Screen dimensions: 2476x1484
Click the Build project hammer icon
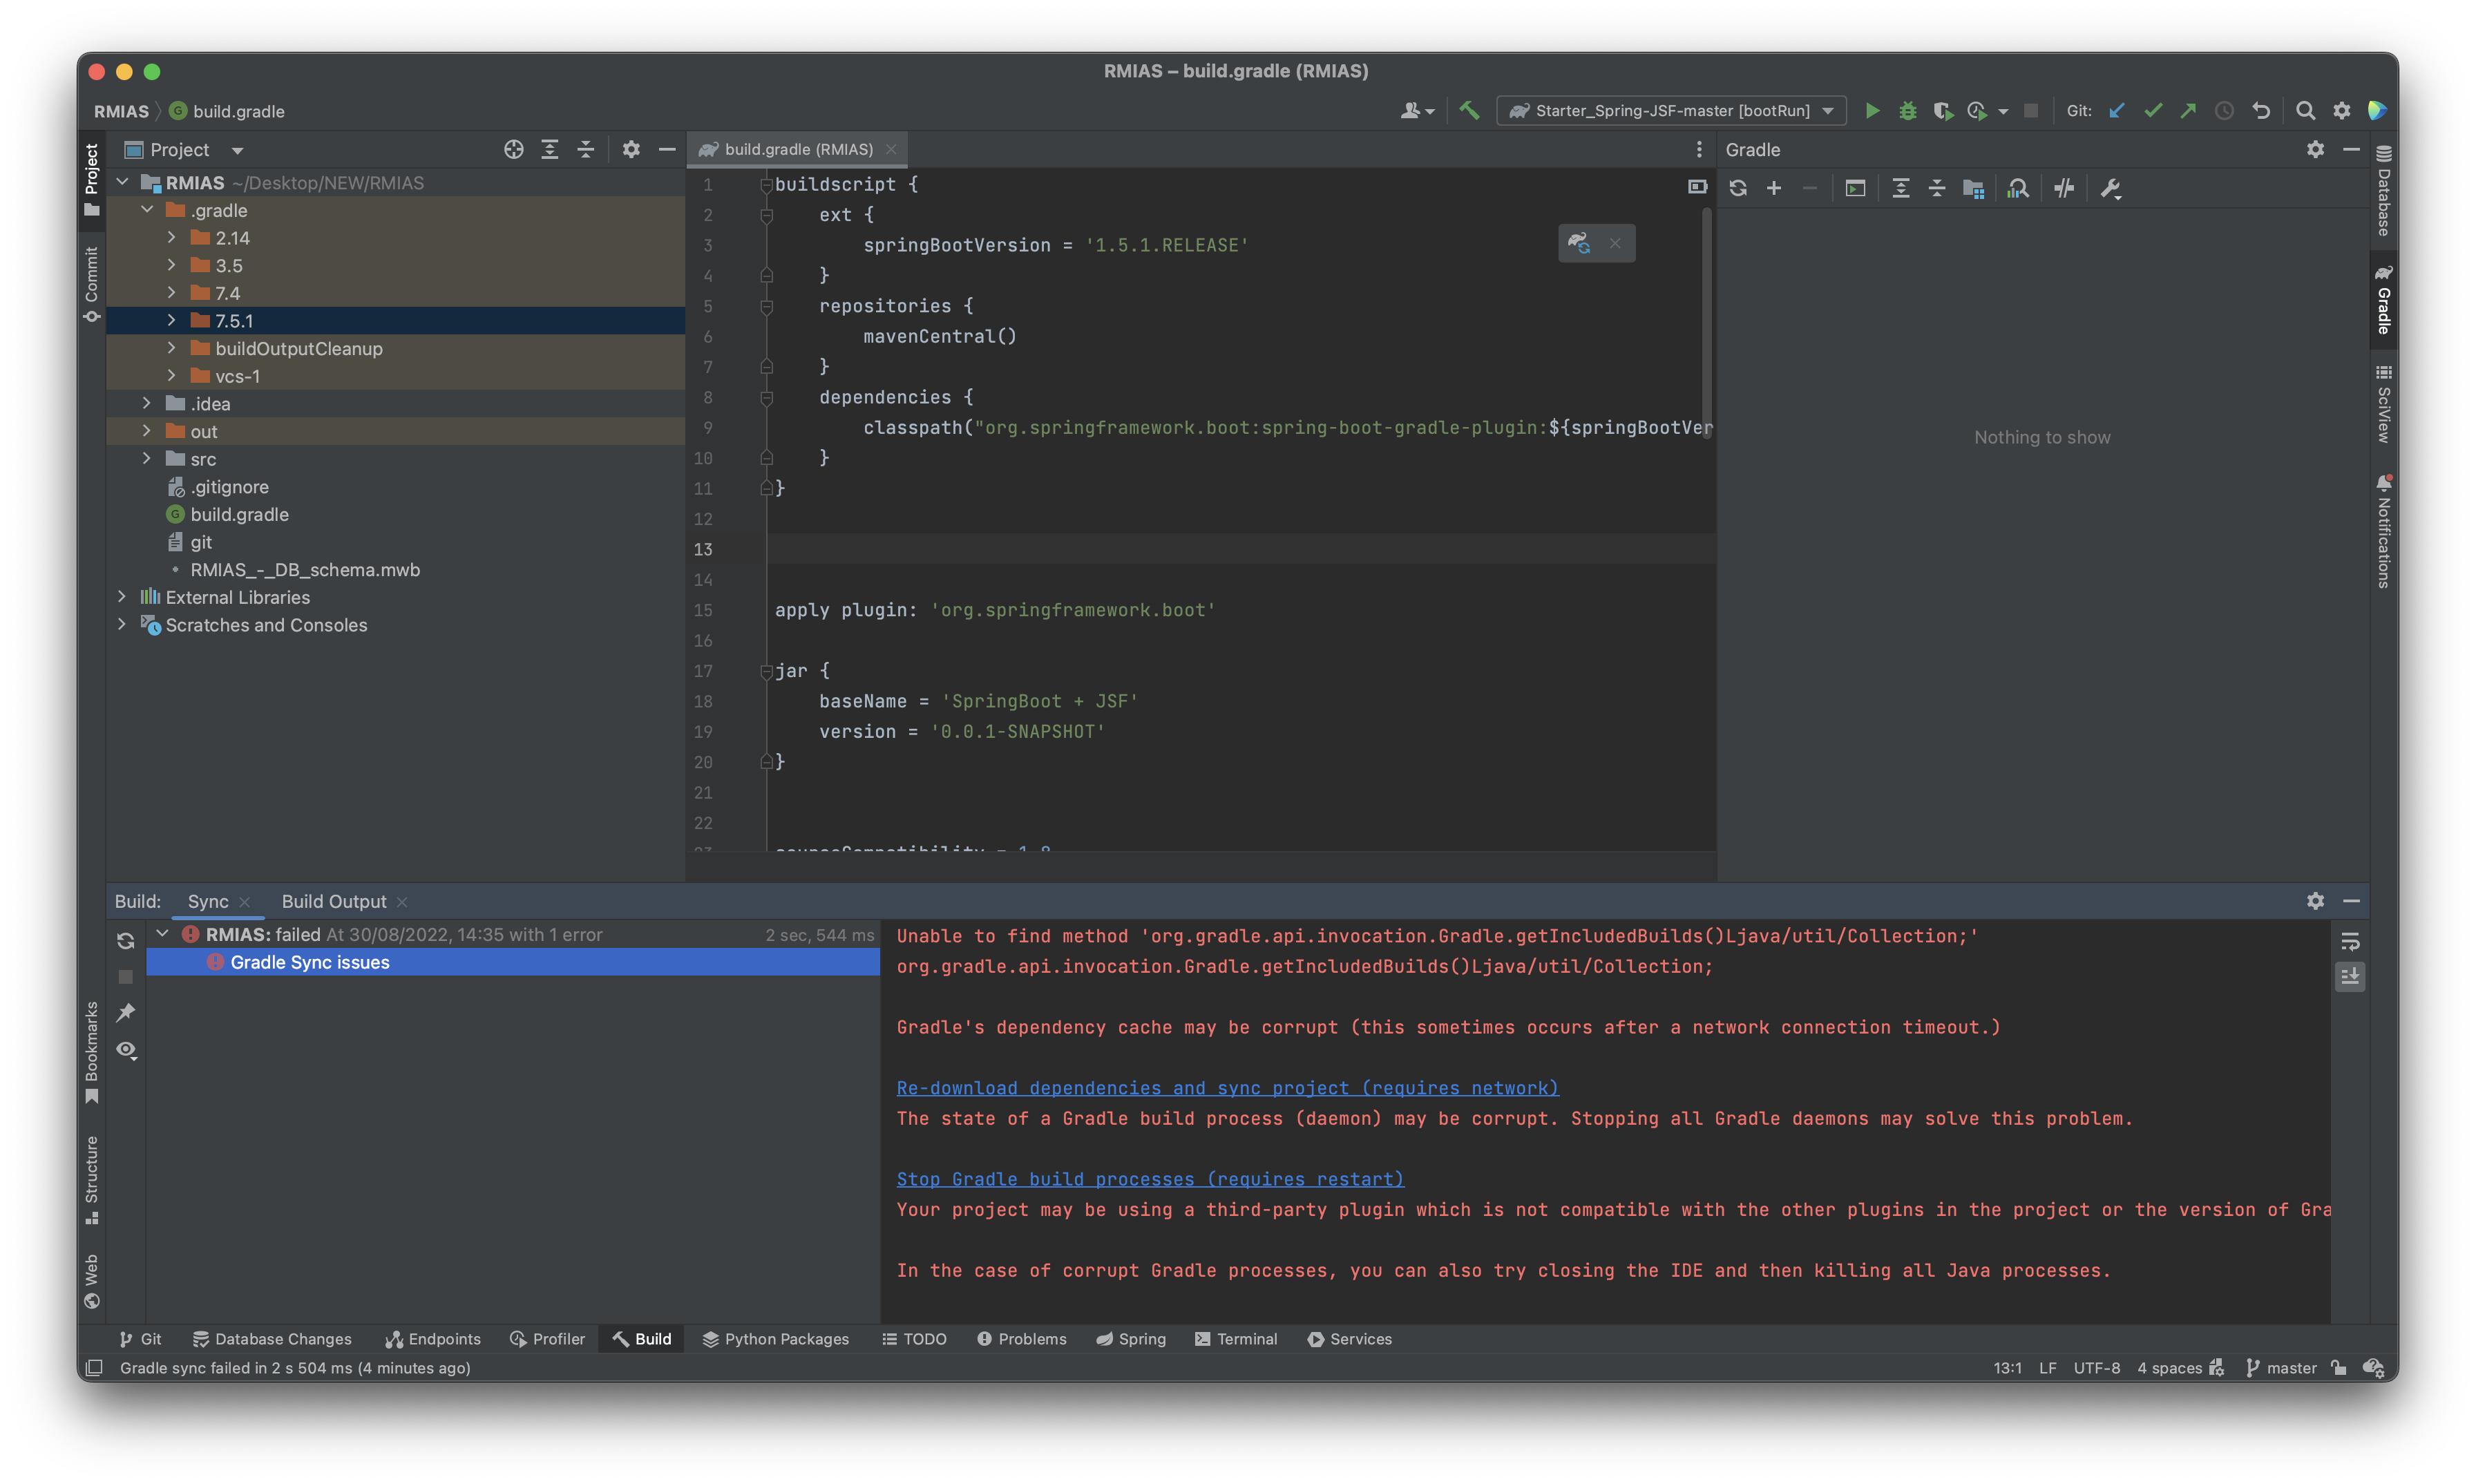1469,111
